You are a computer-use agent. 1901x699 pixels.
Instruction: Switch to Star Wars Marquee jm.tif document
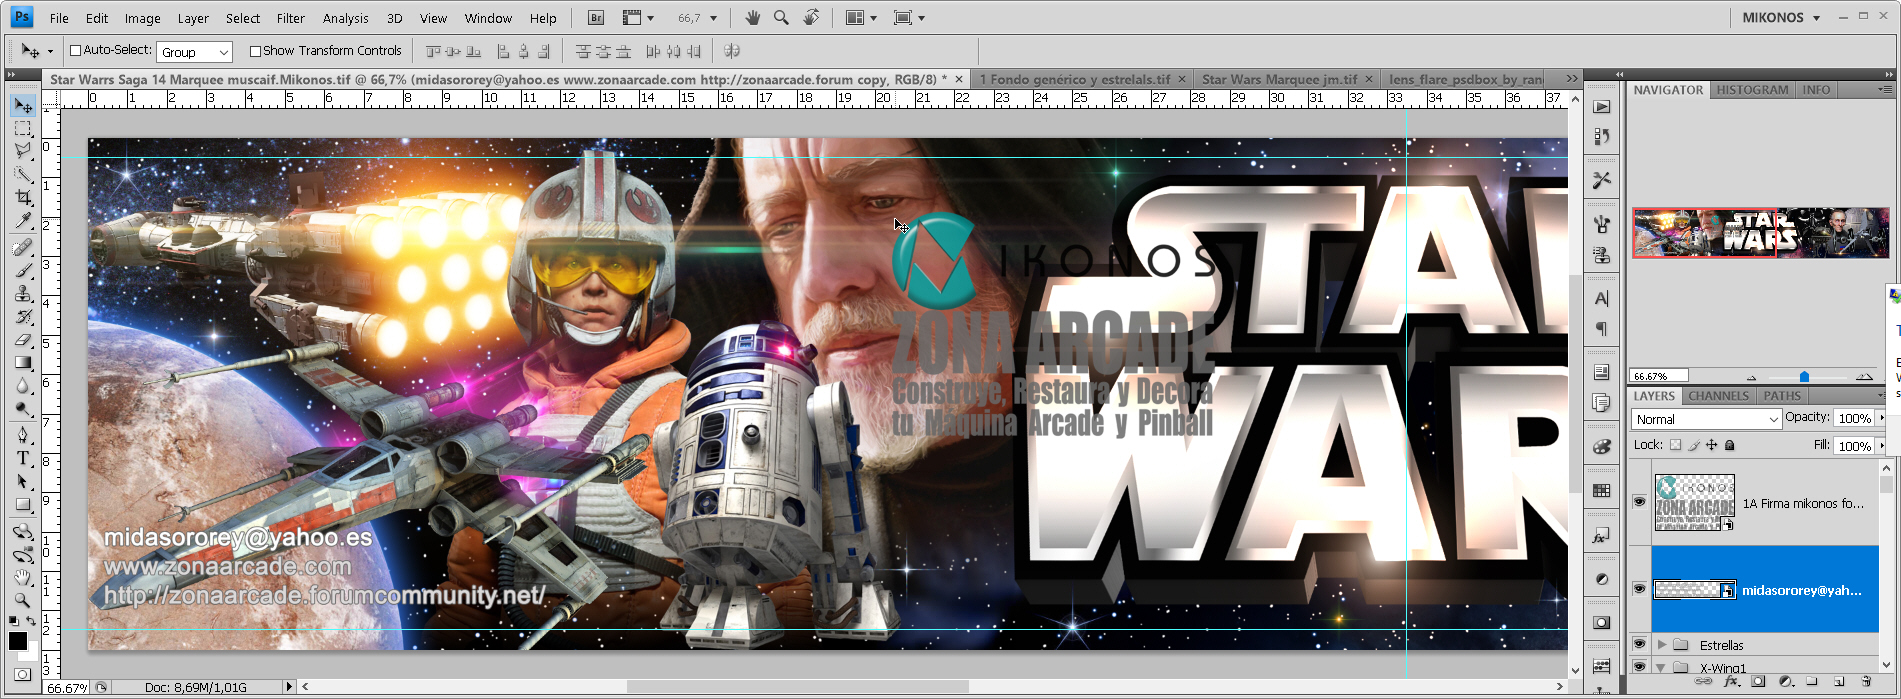point(1279,79)
